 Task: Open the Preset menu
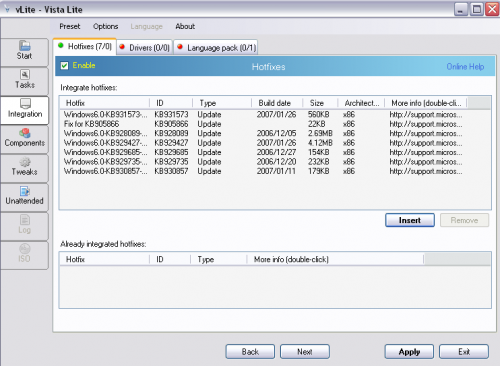70,26
